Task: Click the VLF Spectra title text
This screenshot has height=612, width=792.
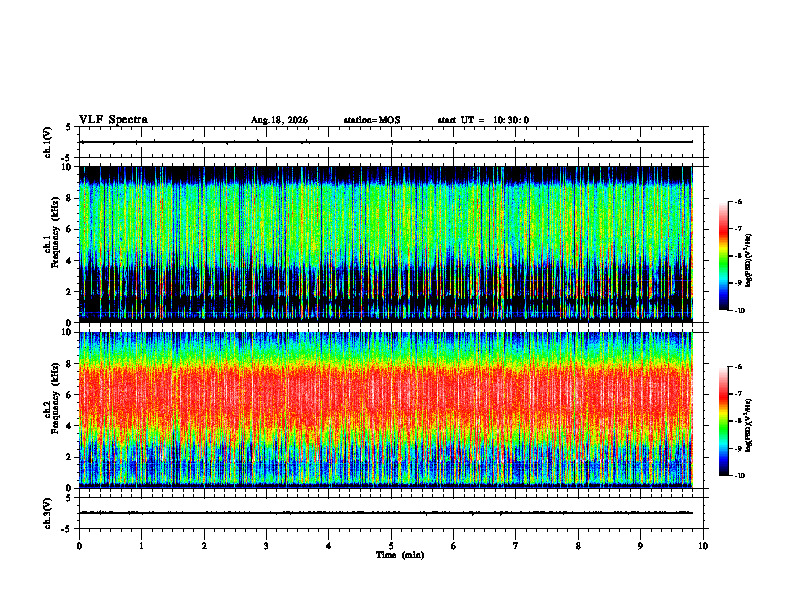Action: click(x=113, y=120)
